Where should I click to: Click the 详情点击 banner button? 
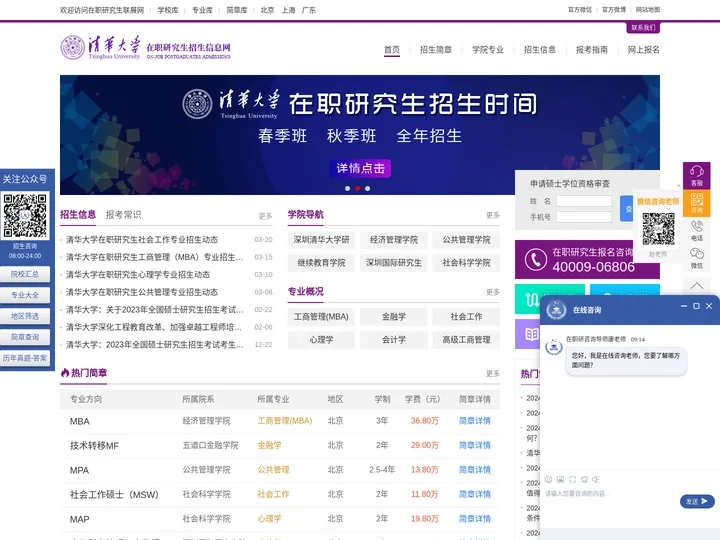[x=360, y=168]
